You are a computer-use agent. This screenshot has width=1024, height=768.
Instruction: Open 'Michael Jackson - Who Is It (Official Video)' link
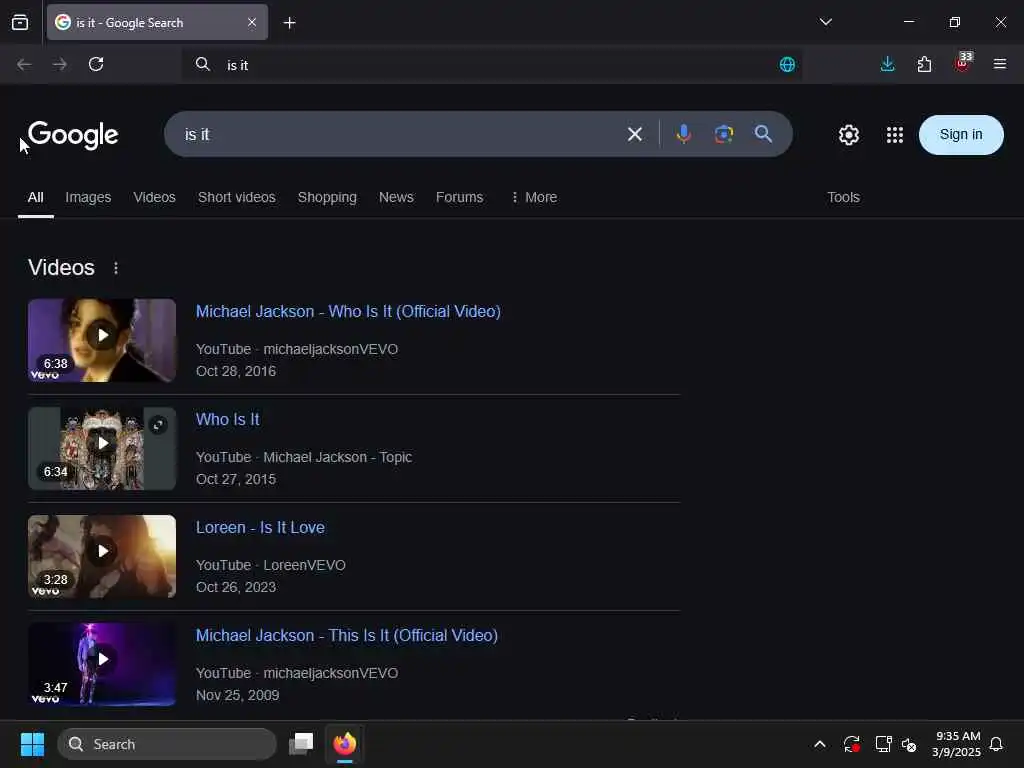click(348, 312)
